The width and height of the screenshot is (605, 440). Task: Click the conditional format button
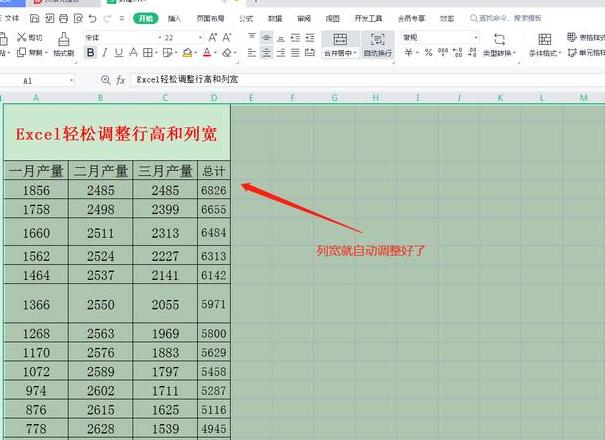coord(544,44)
